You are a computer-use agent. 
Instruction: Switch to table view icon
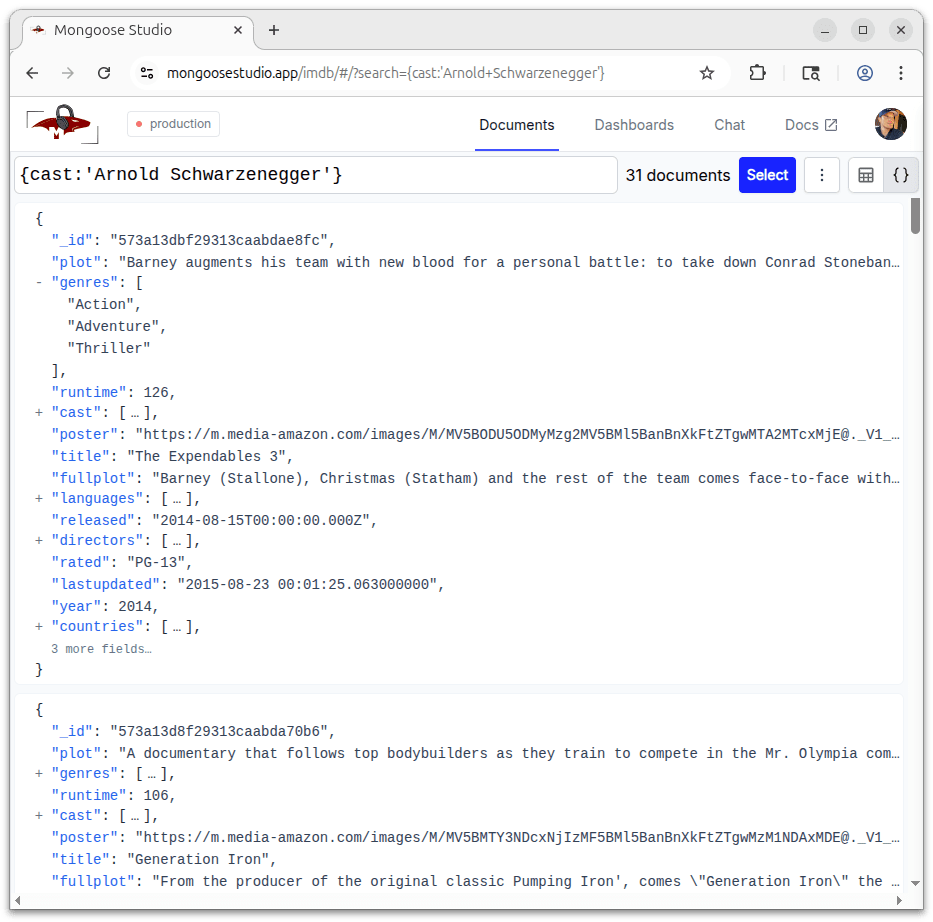point(866,175)
